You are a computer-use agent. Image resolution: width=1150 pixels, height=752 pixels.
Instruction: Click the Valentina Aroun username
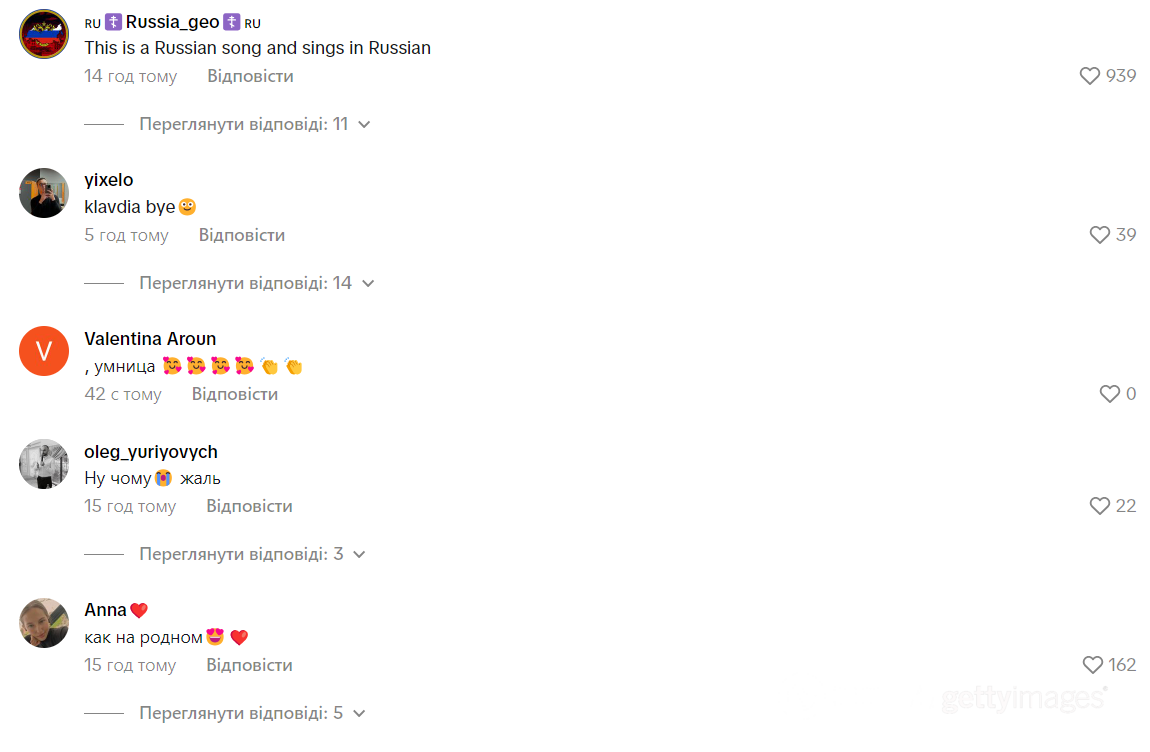(x=150, y=339)
